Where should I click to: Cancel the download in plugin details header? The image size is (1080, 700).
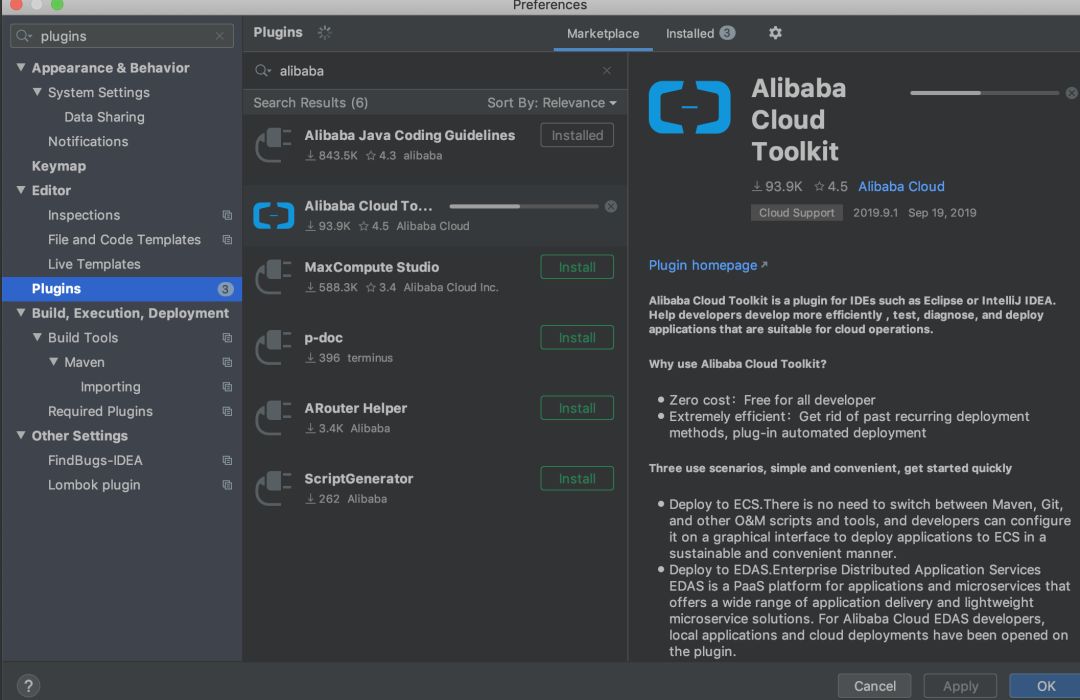[x=1072, y=93]
